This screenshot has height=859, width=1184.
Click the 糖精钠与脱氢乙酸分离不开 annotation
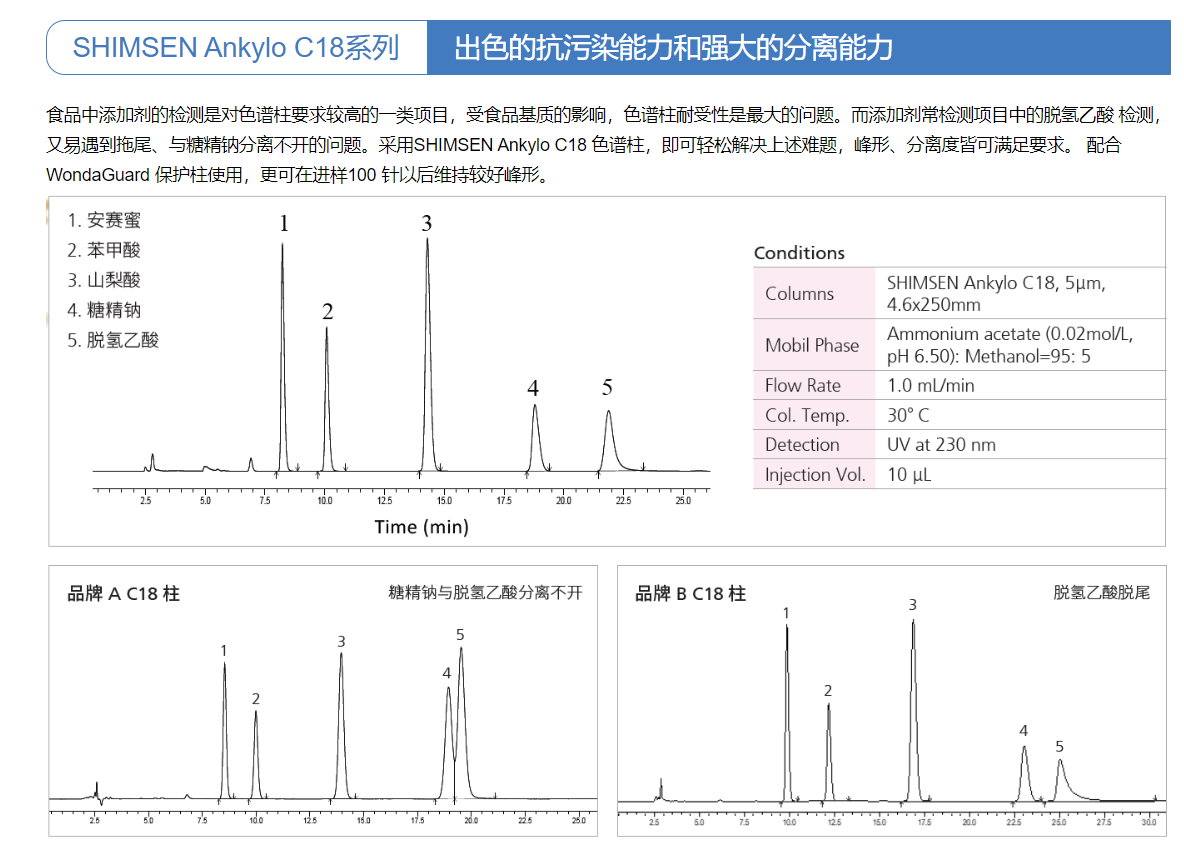pos(485,593)
